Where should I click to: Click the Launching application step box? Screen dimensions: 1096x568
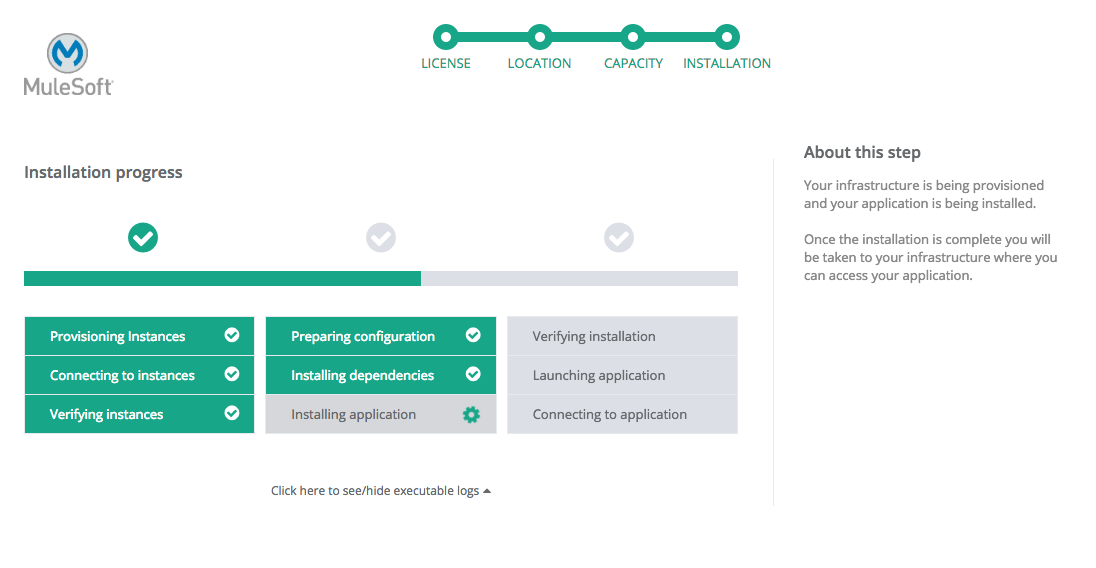pos(622,376)
